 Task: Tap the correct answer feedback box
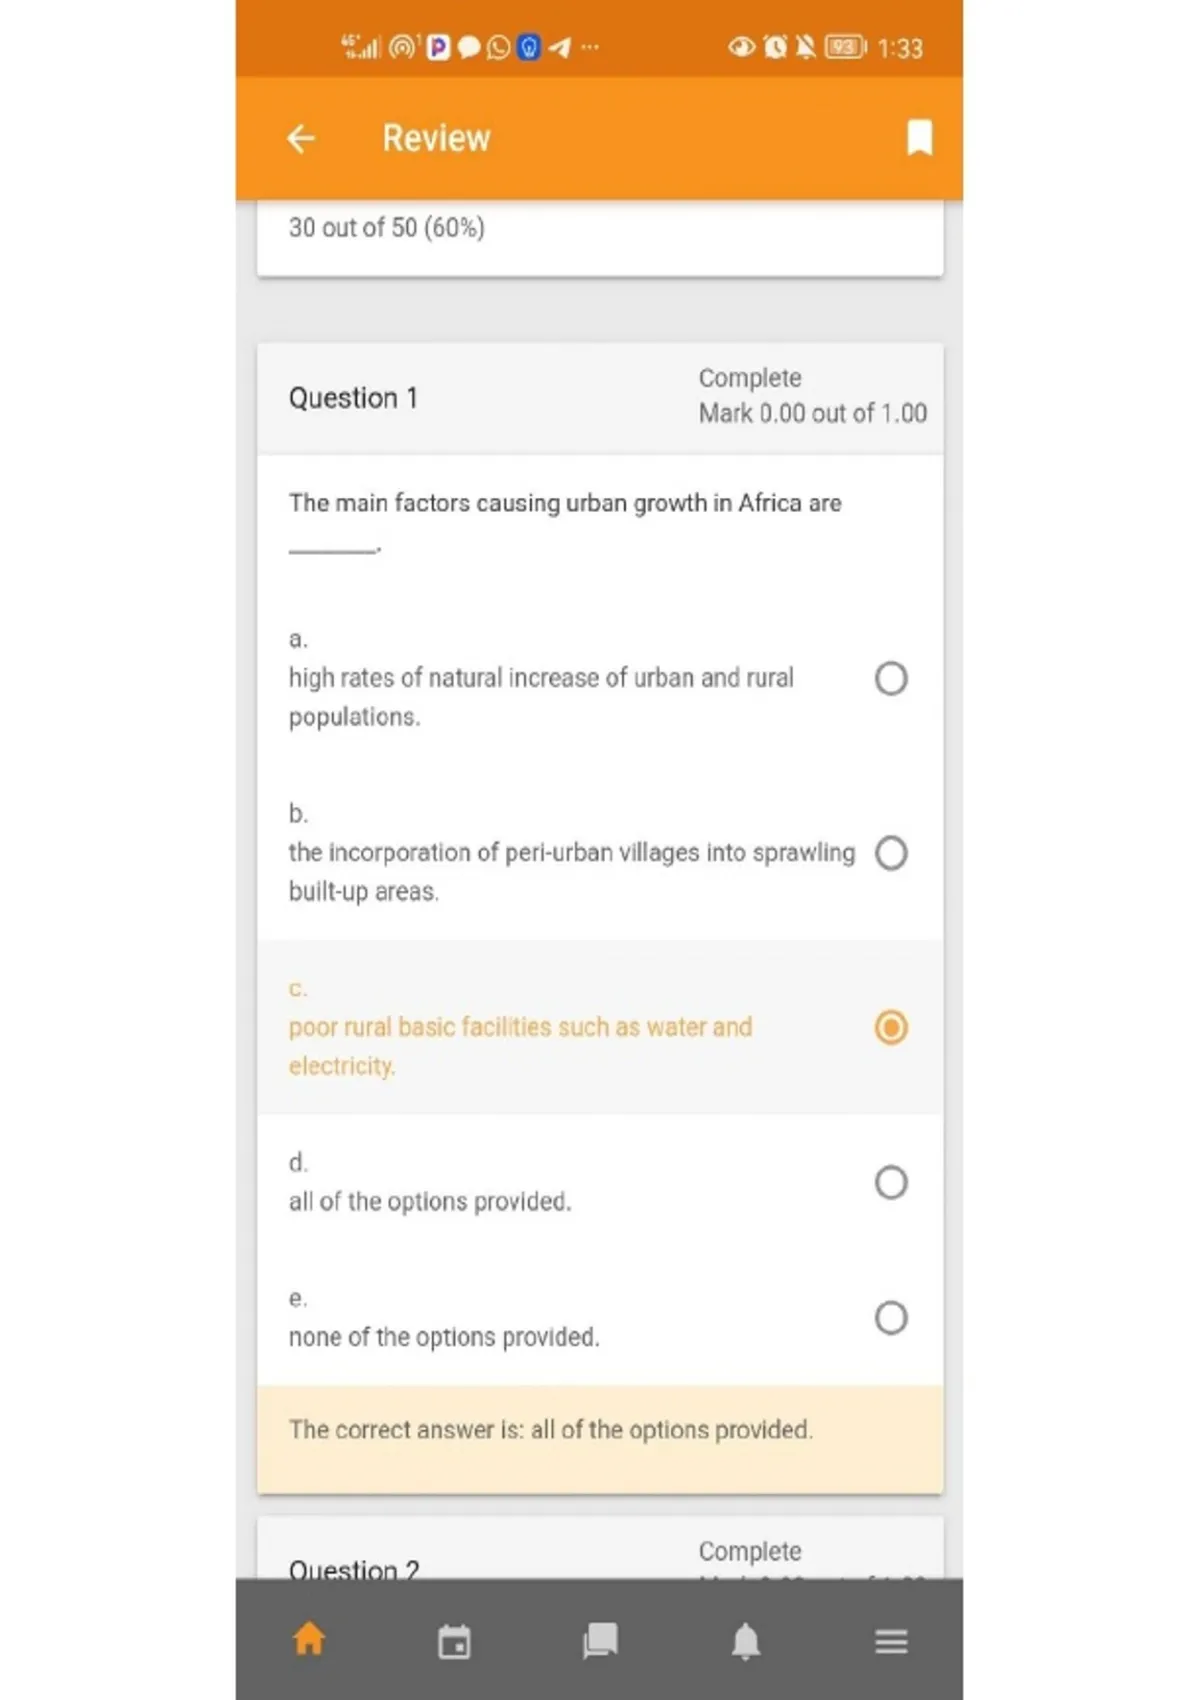(600, 1440)
